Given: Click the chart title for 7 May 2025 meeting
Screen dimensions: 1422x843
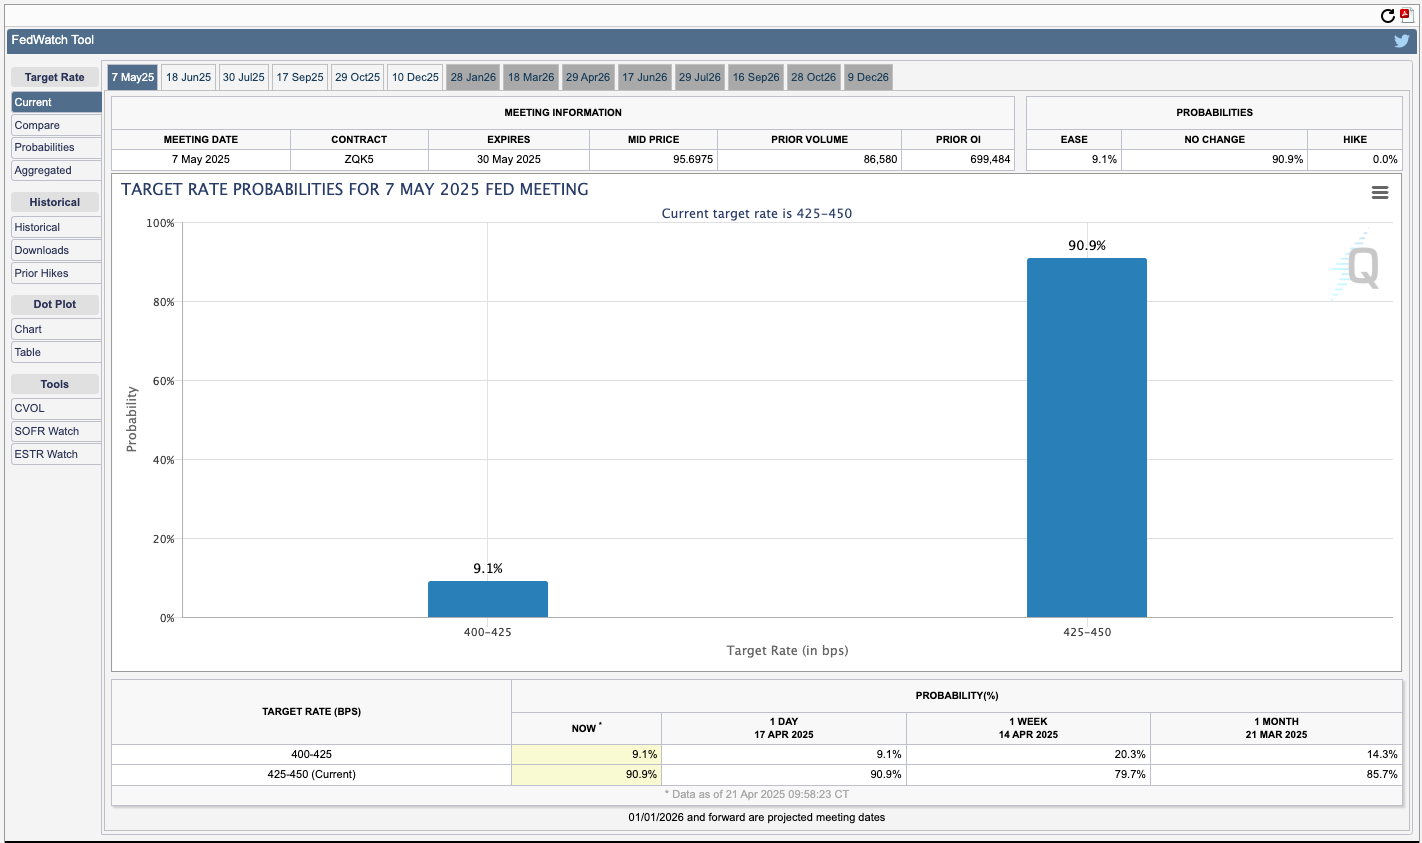Looking at the screenshot, I should [355, 189].
